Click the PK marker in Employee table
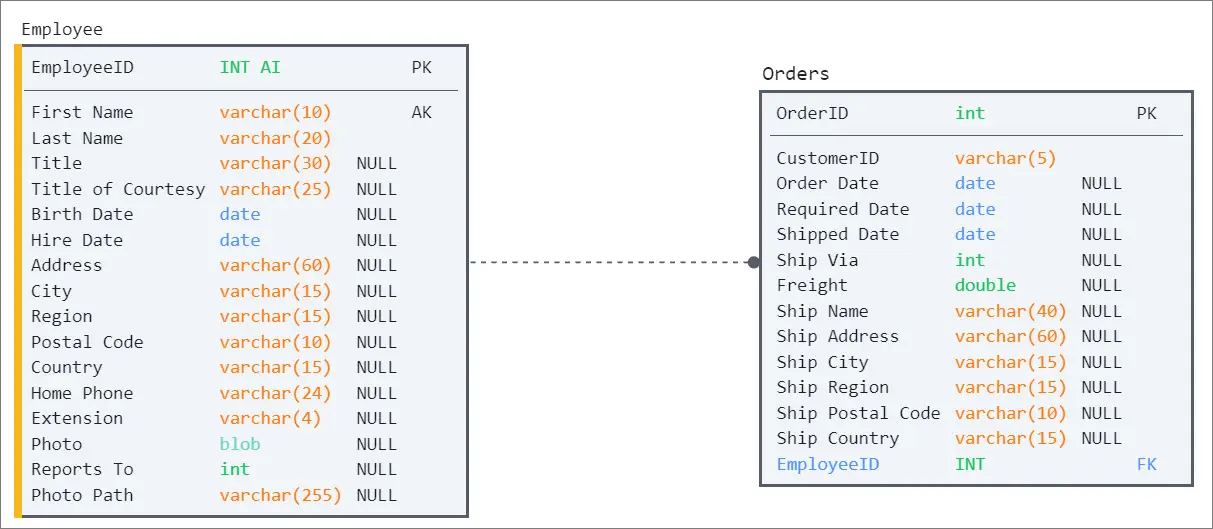 (422, 68)
